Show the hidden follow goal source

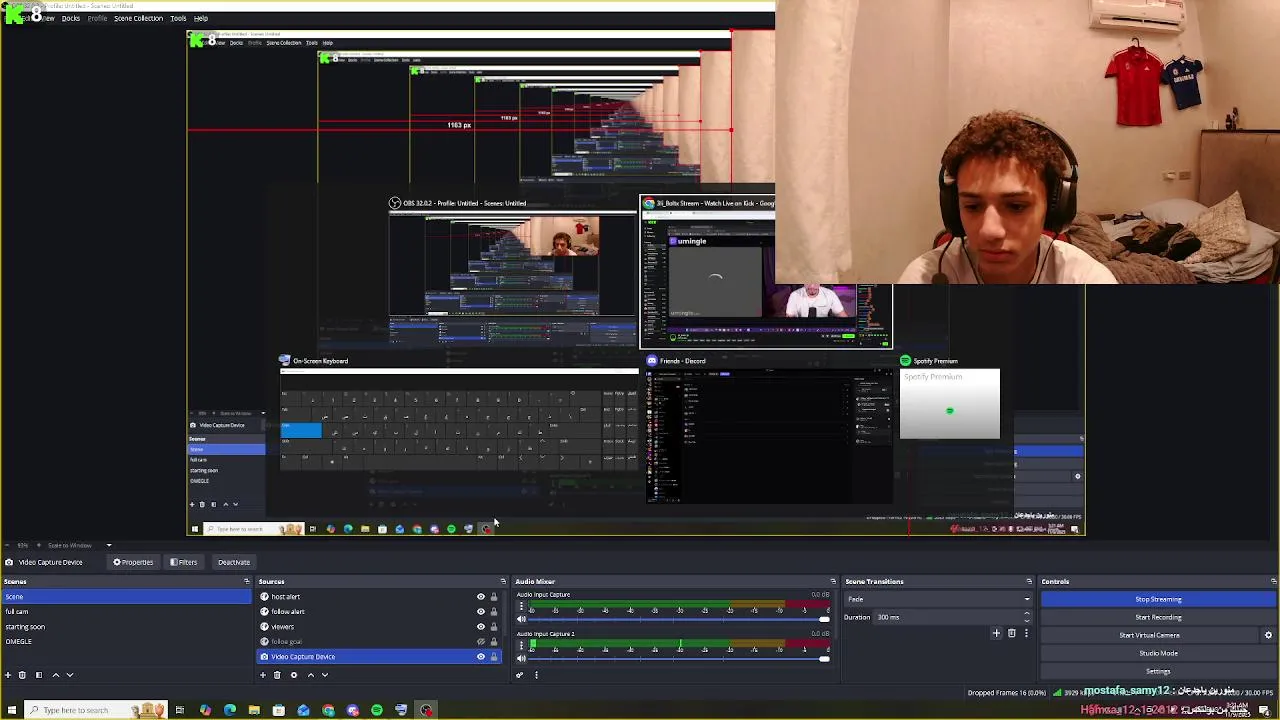click(x=480, y=642)
